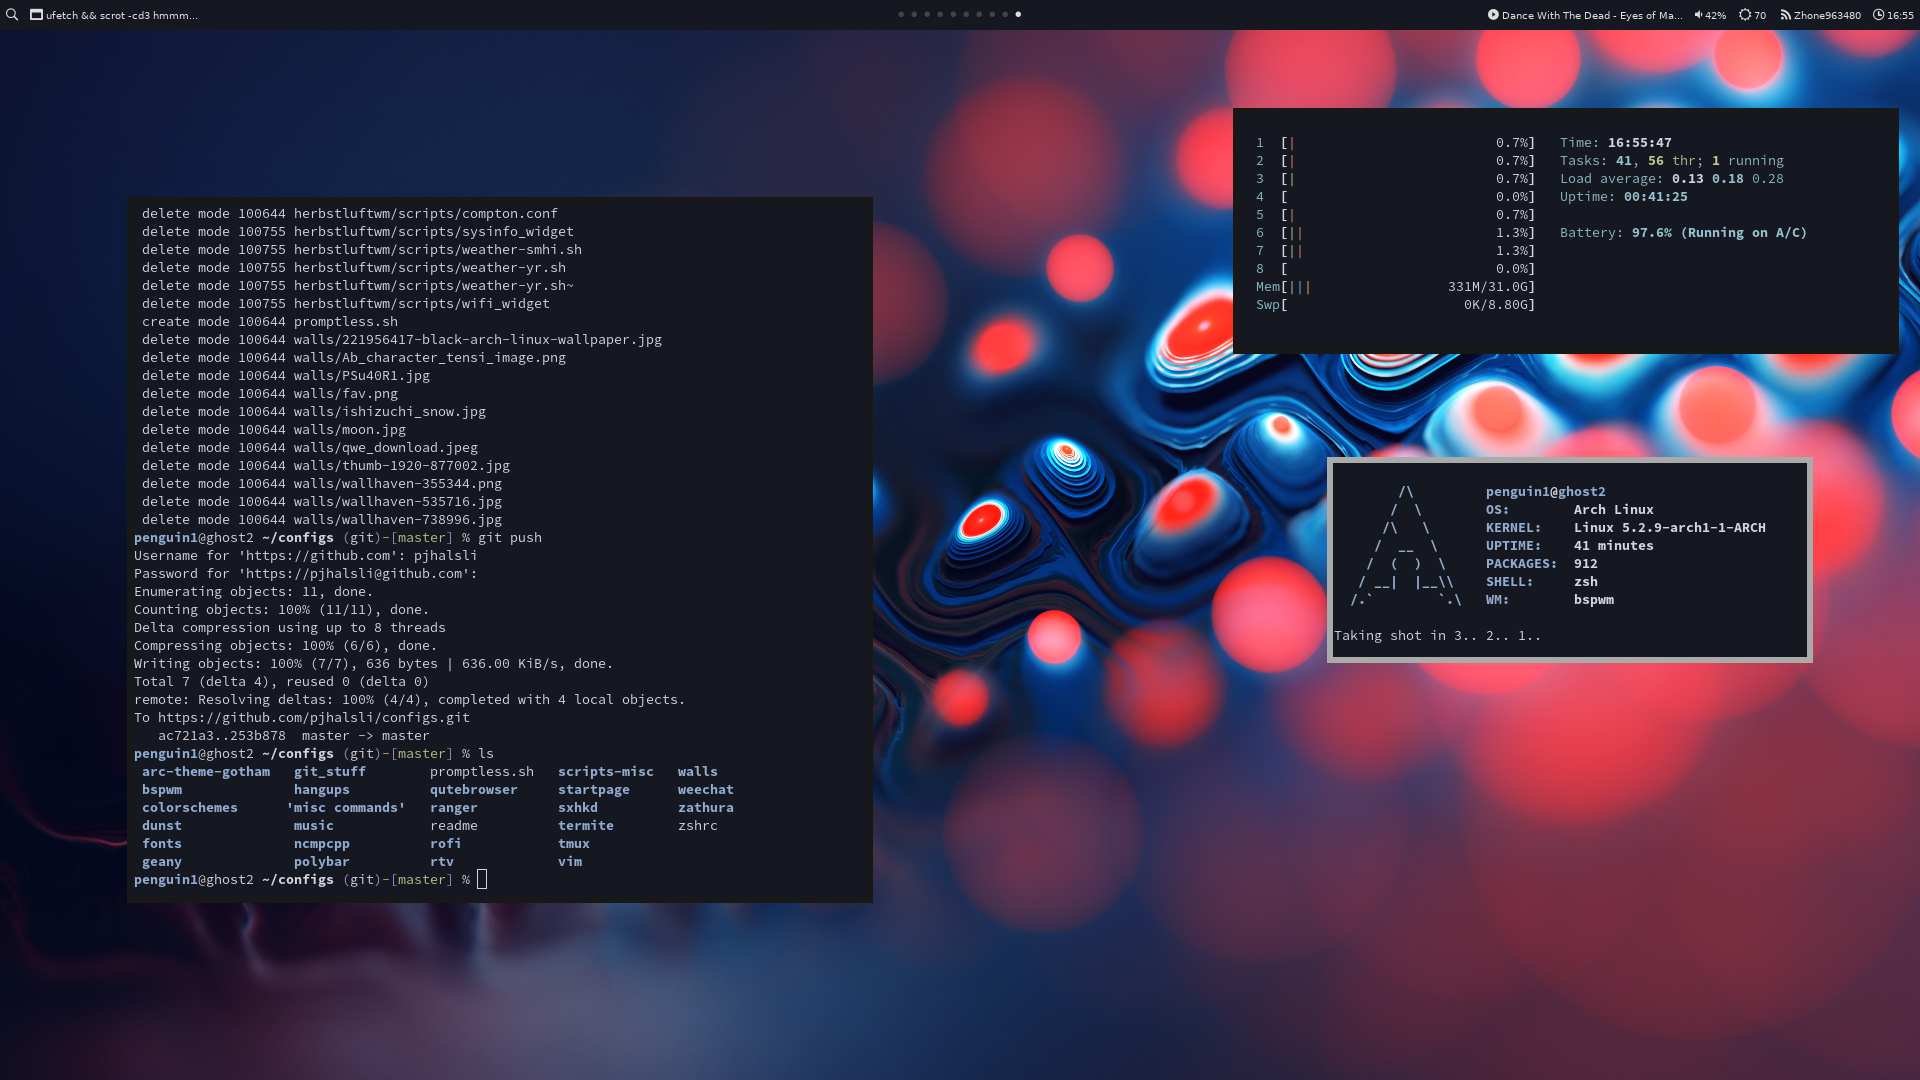Click the 'promptless.sh' file in the ls output
The image size is (1920, 1080).
click(482, 771)
